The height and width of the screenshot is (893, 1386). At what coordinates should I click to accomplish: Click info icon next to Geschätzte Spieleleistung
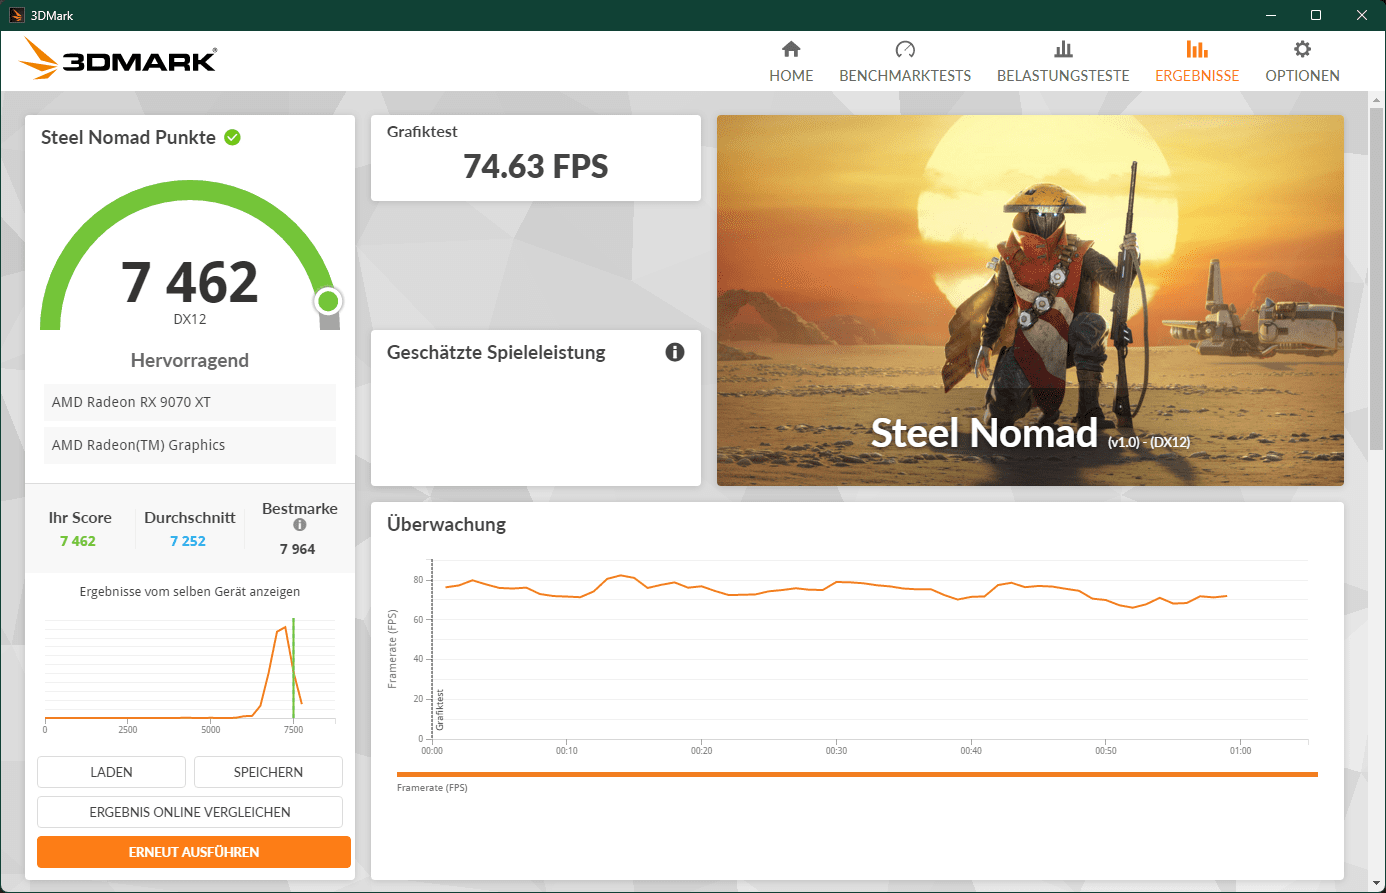tap(675, 352)
